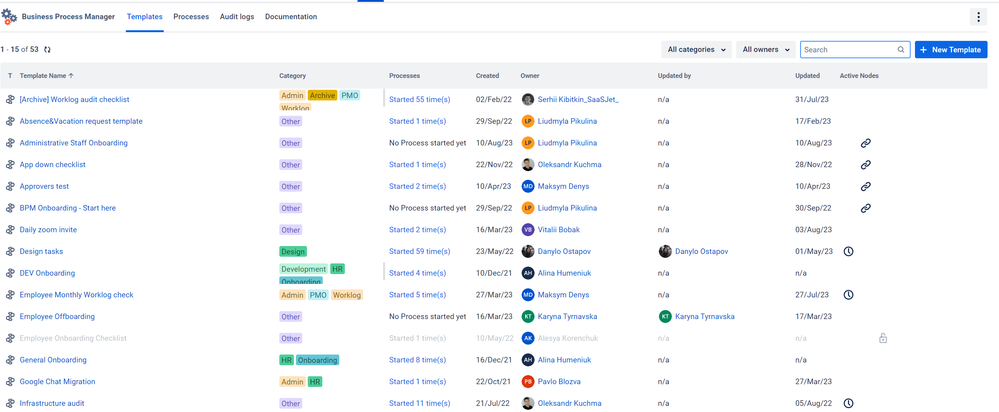Switch to the Processes tab
The image size is (999, 412).
[x=191, y=17]
